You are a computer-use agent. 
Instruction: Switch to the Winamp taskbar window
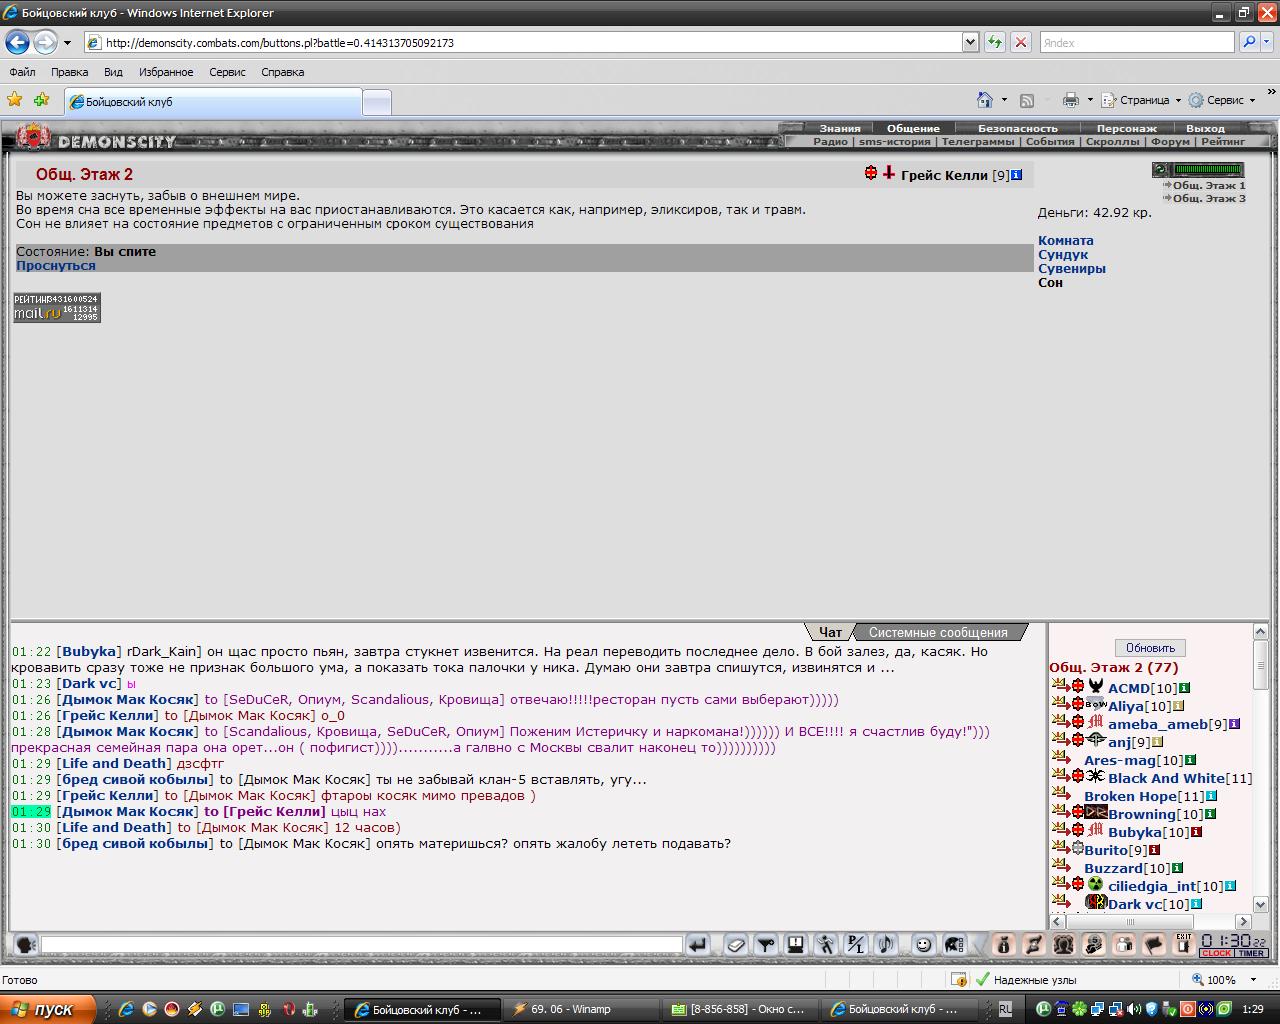(x=581, y=1009)
